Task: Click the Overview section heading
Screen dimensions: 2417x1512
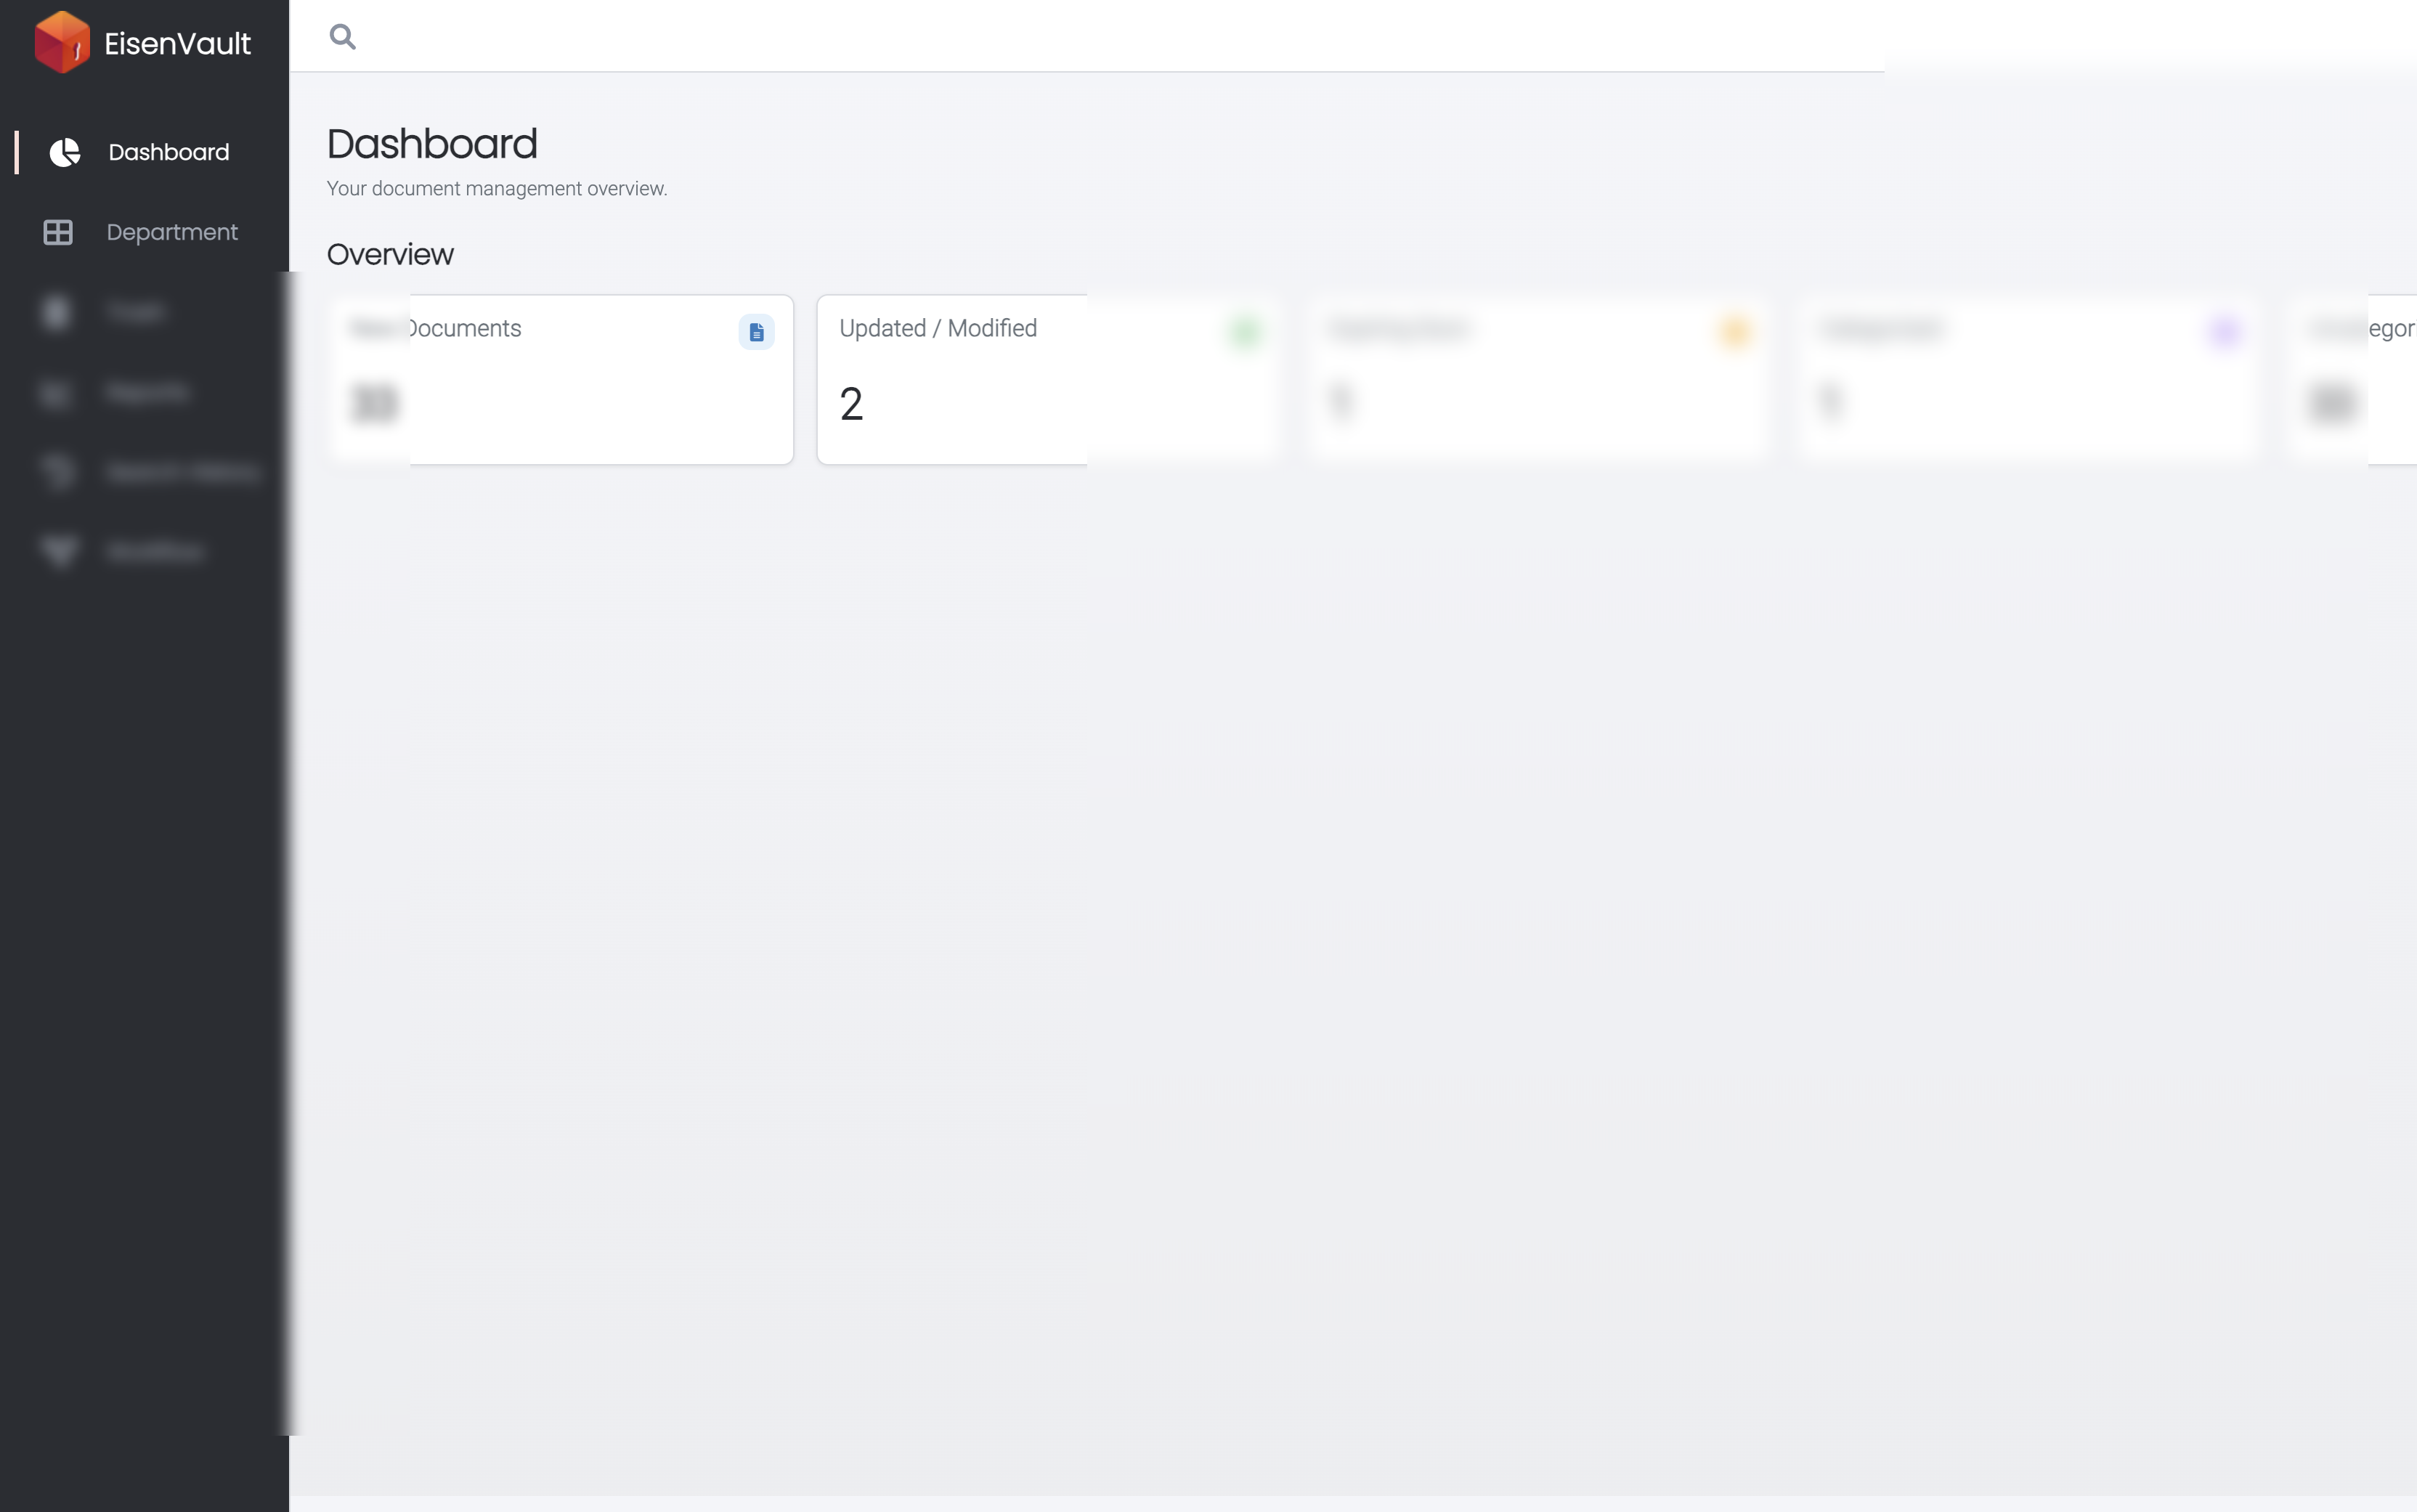Action: pos(390,254)
